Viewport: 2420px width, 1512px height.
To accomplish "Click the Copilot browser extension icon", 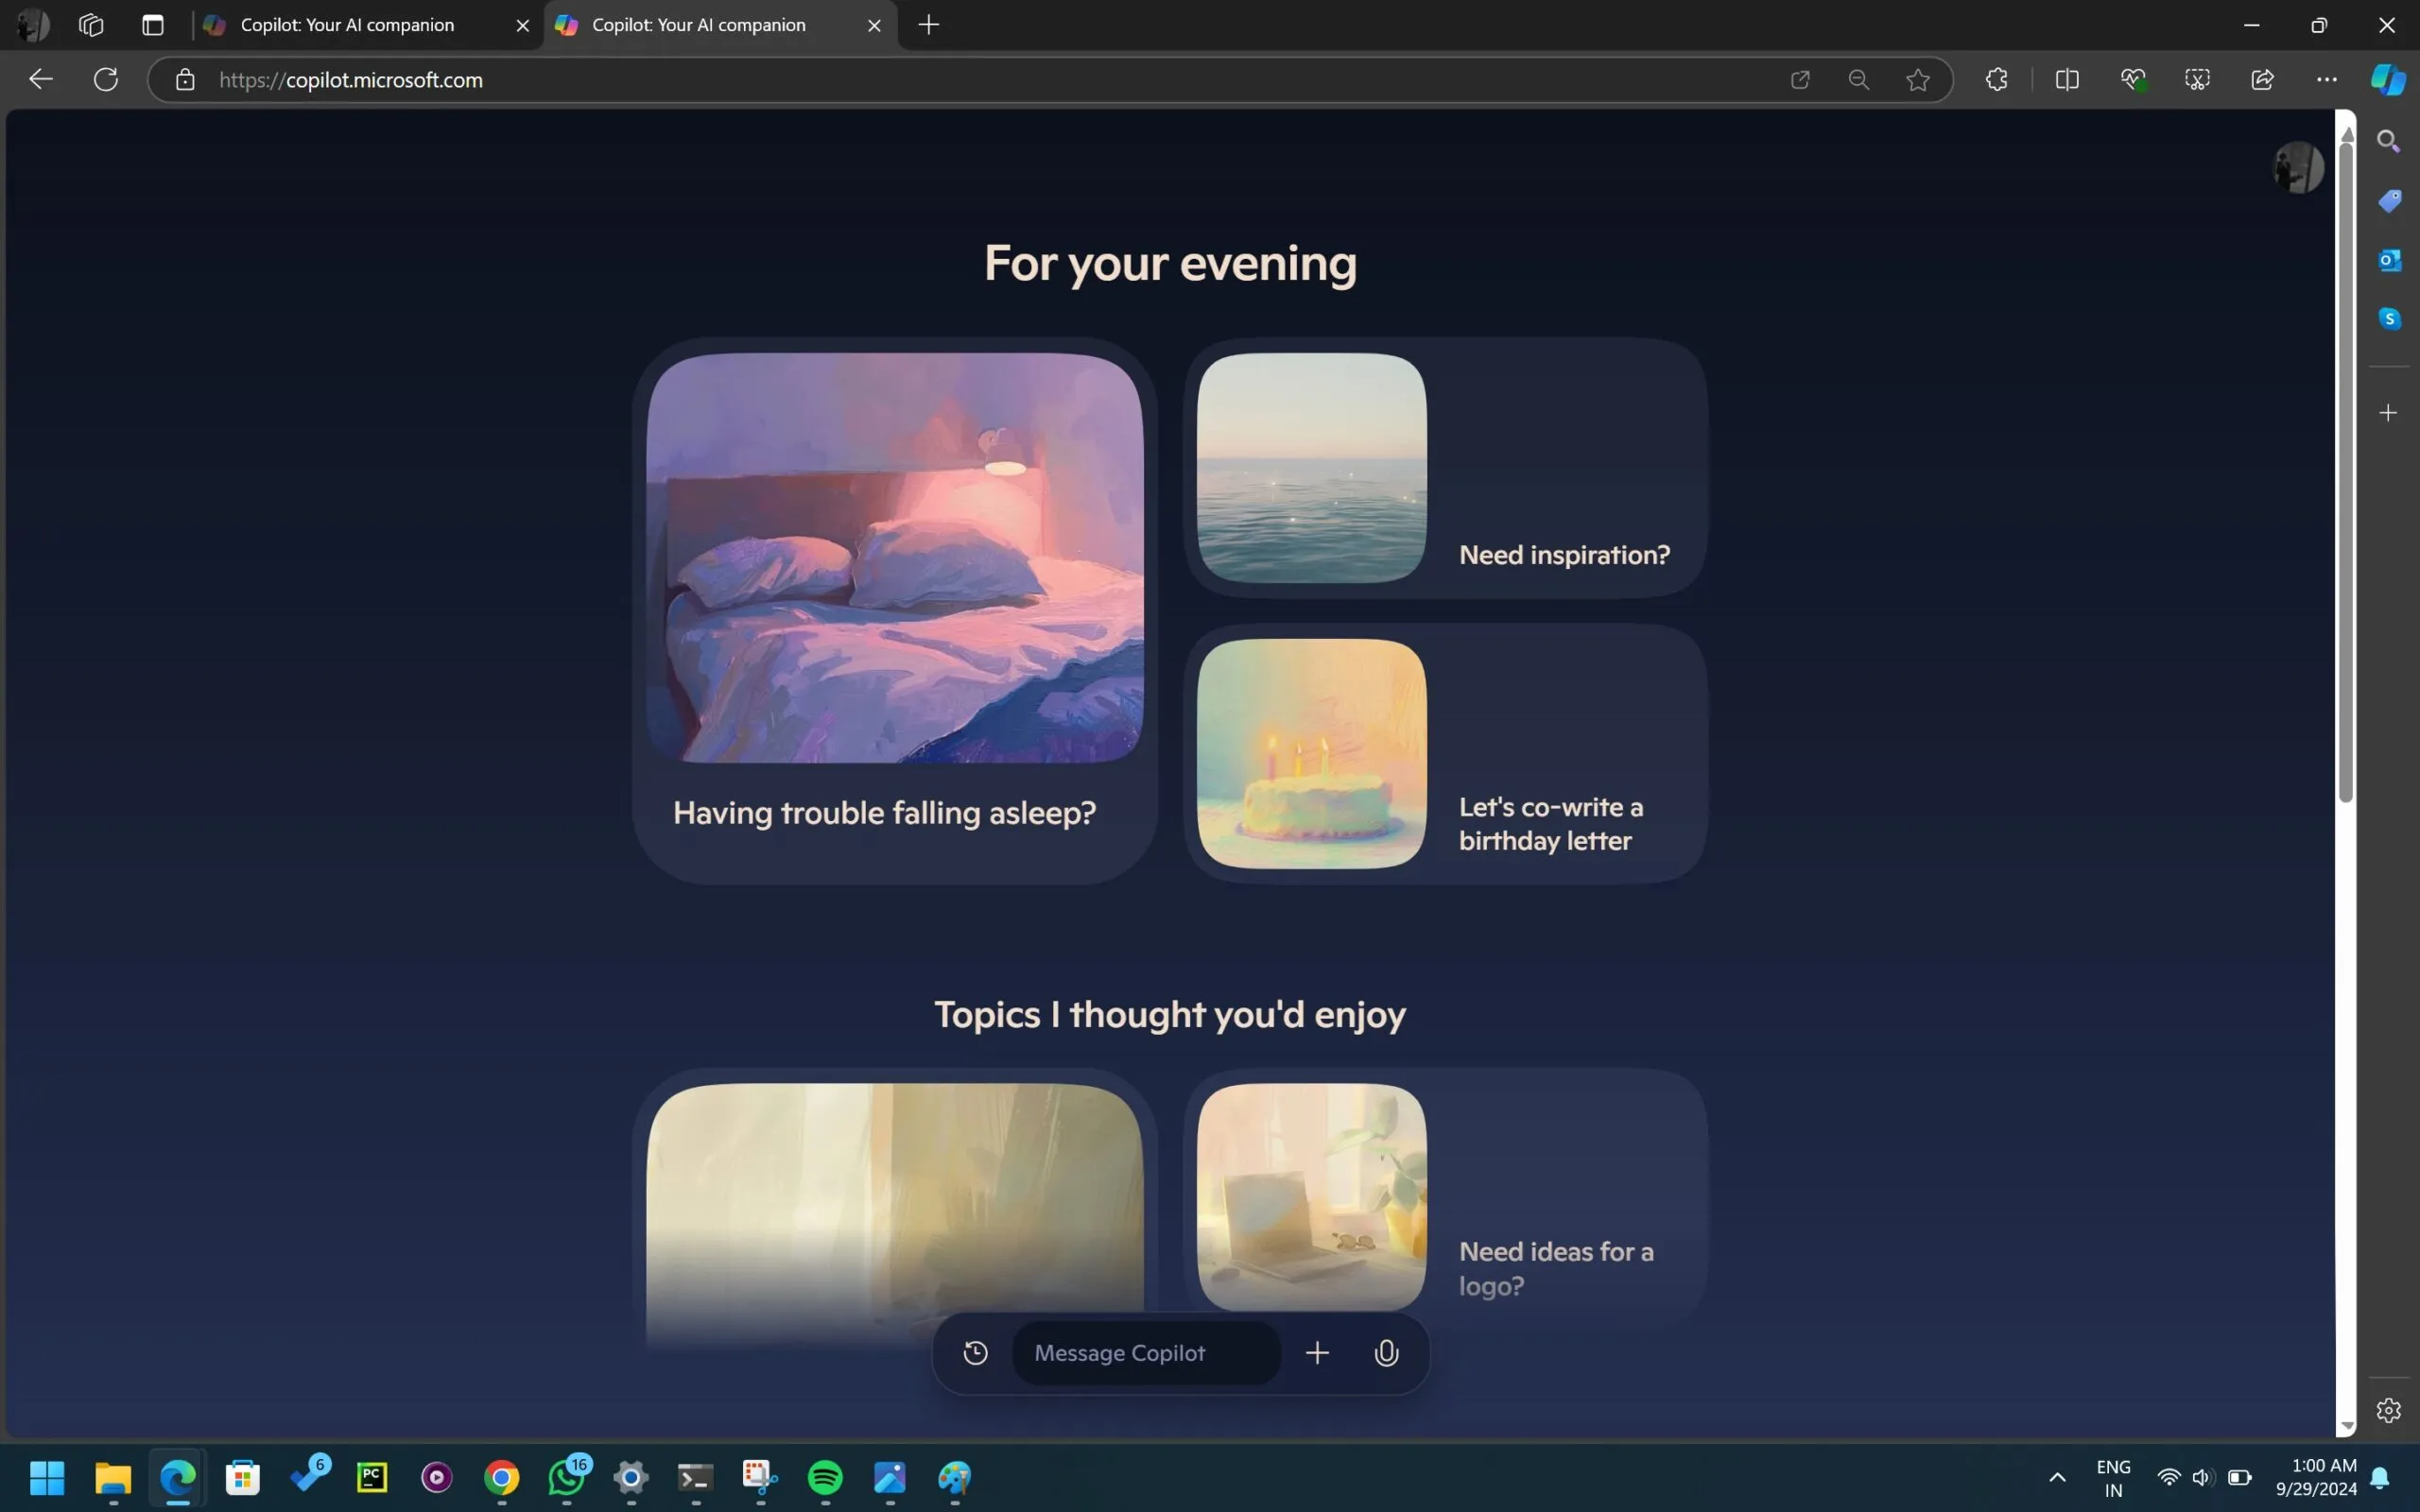I will point(2389,78).
